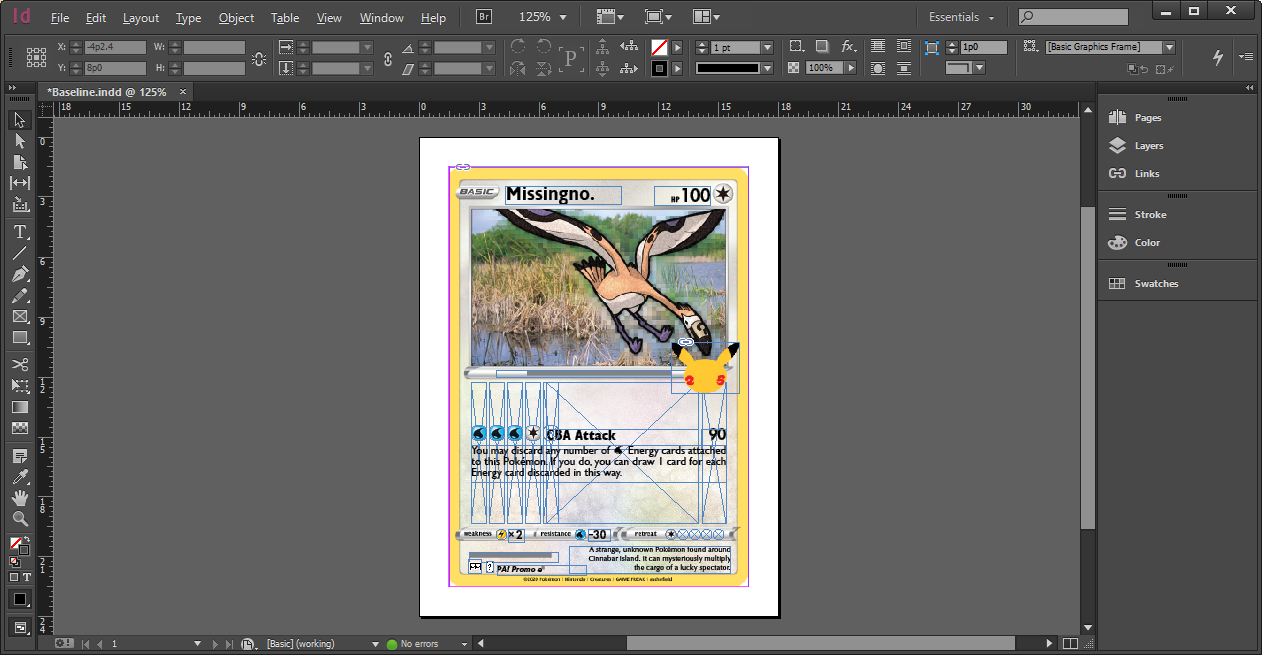Open the Essentials workspace dropdown
This screenshot has width=1262, height=655.
961,17
